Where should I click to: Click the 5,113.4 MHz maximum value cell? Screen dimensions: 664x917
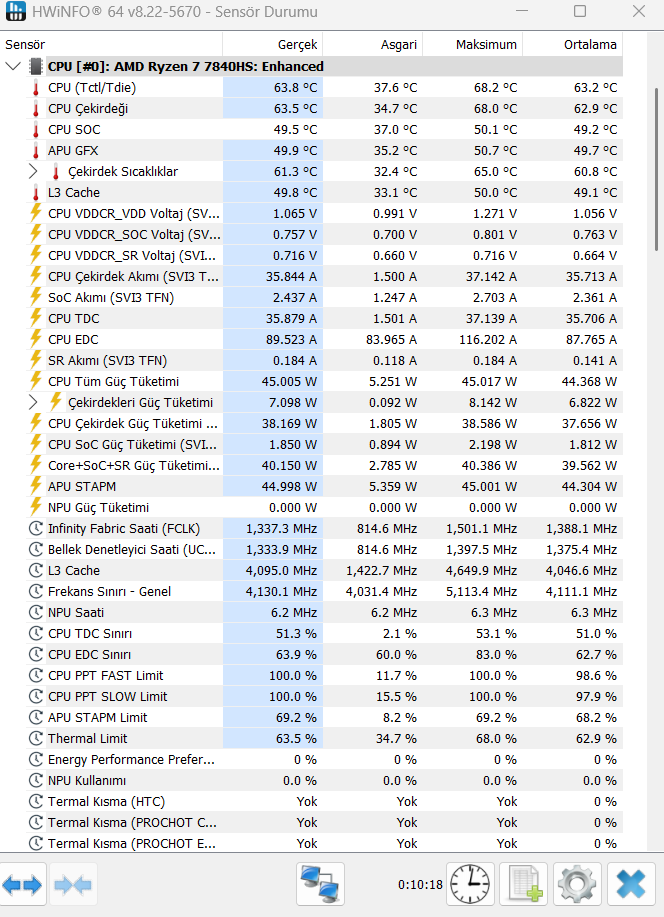click(473, 592)
